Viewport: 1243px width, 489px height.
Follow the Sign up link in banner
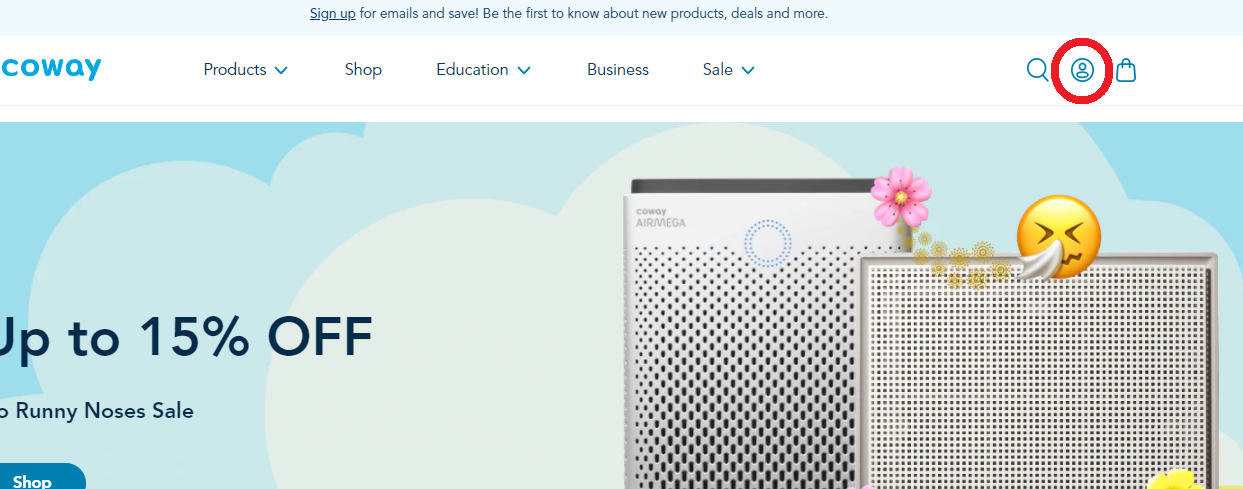click(x=333, y=14)
